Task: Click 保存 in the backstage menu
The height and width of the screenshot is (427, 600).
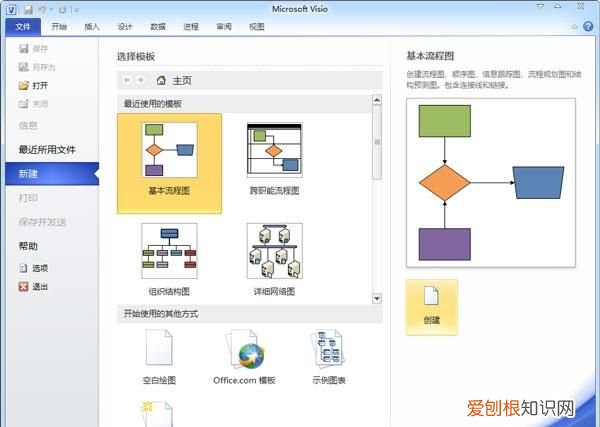Action: 34,49
